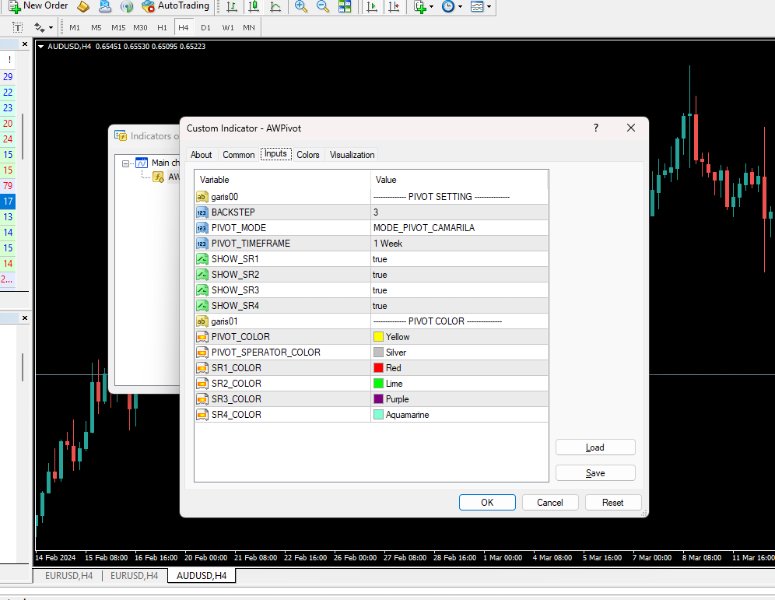Select M5 timeframe

tap(96, 28)
